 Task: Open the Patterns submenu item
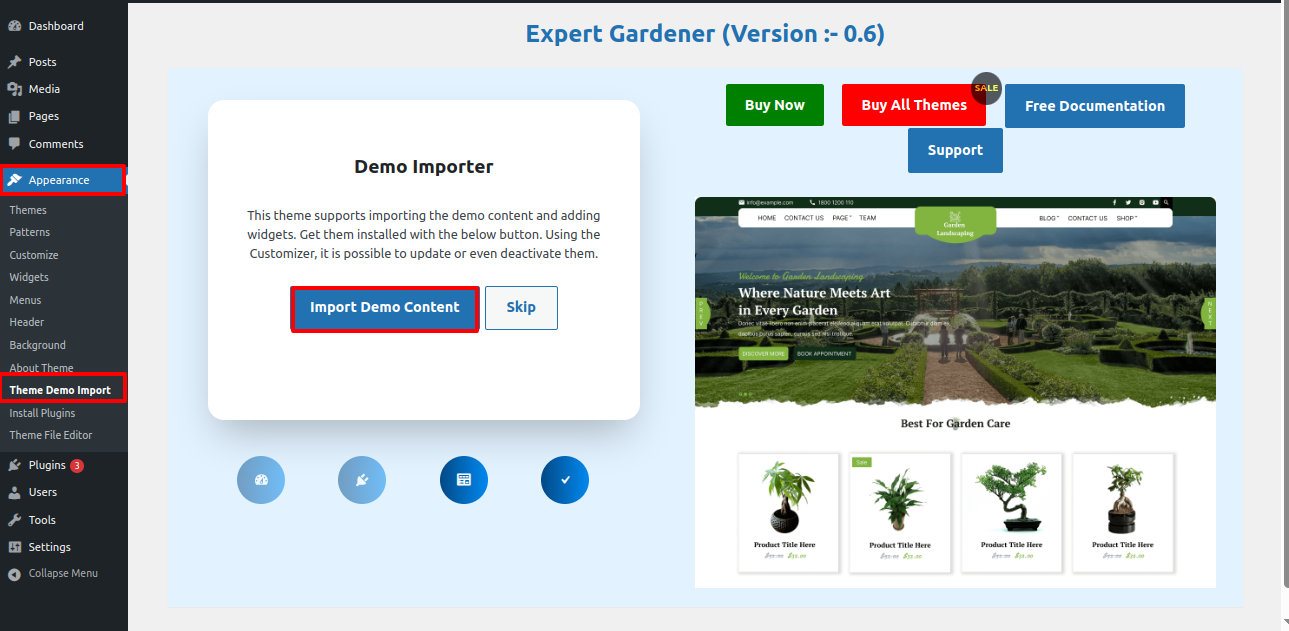coord(30,232)
